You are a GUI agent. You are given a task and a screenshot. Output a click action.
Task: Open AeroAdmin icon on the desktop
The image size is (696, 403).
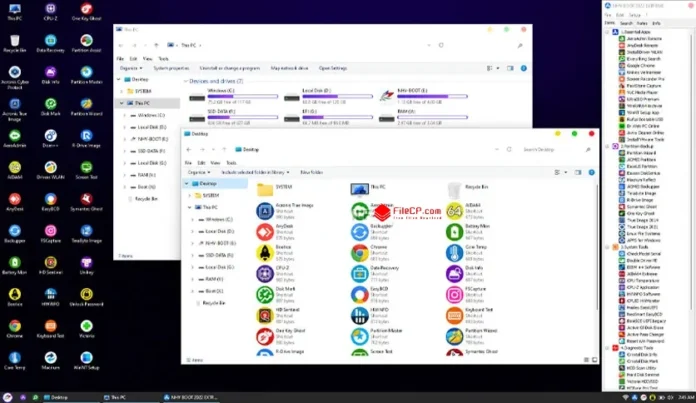point(15,139)
